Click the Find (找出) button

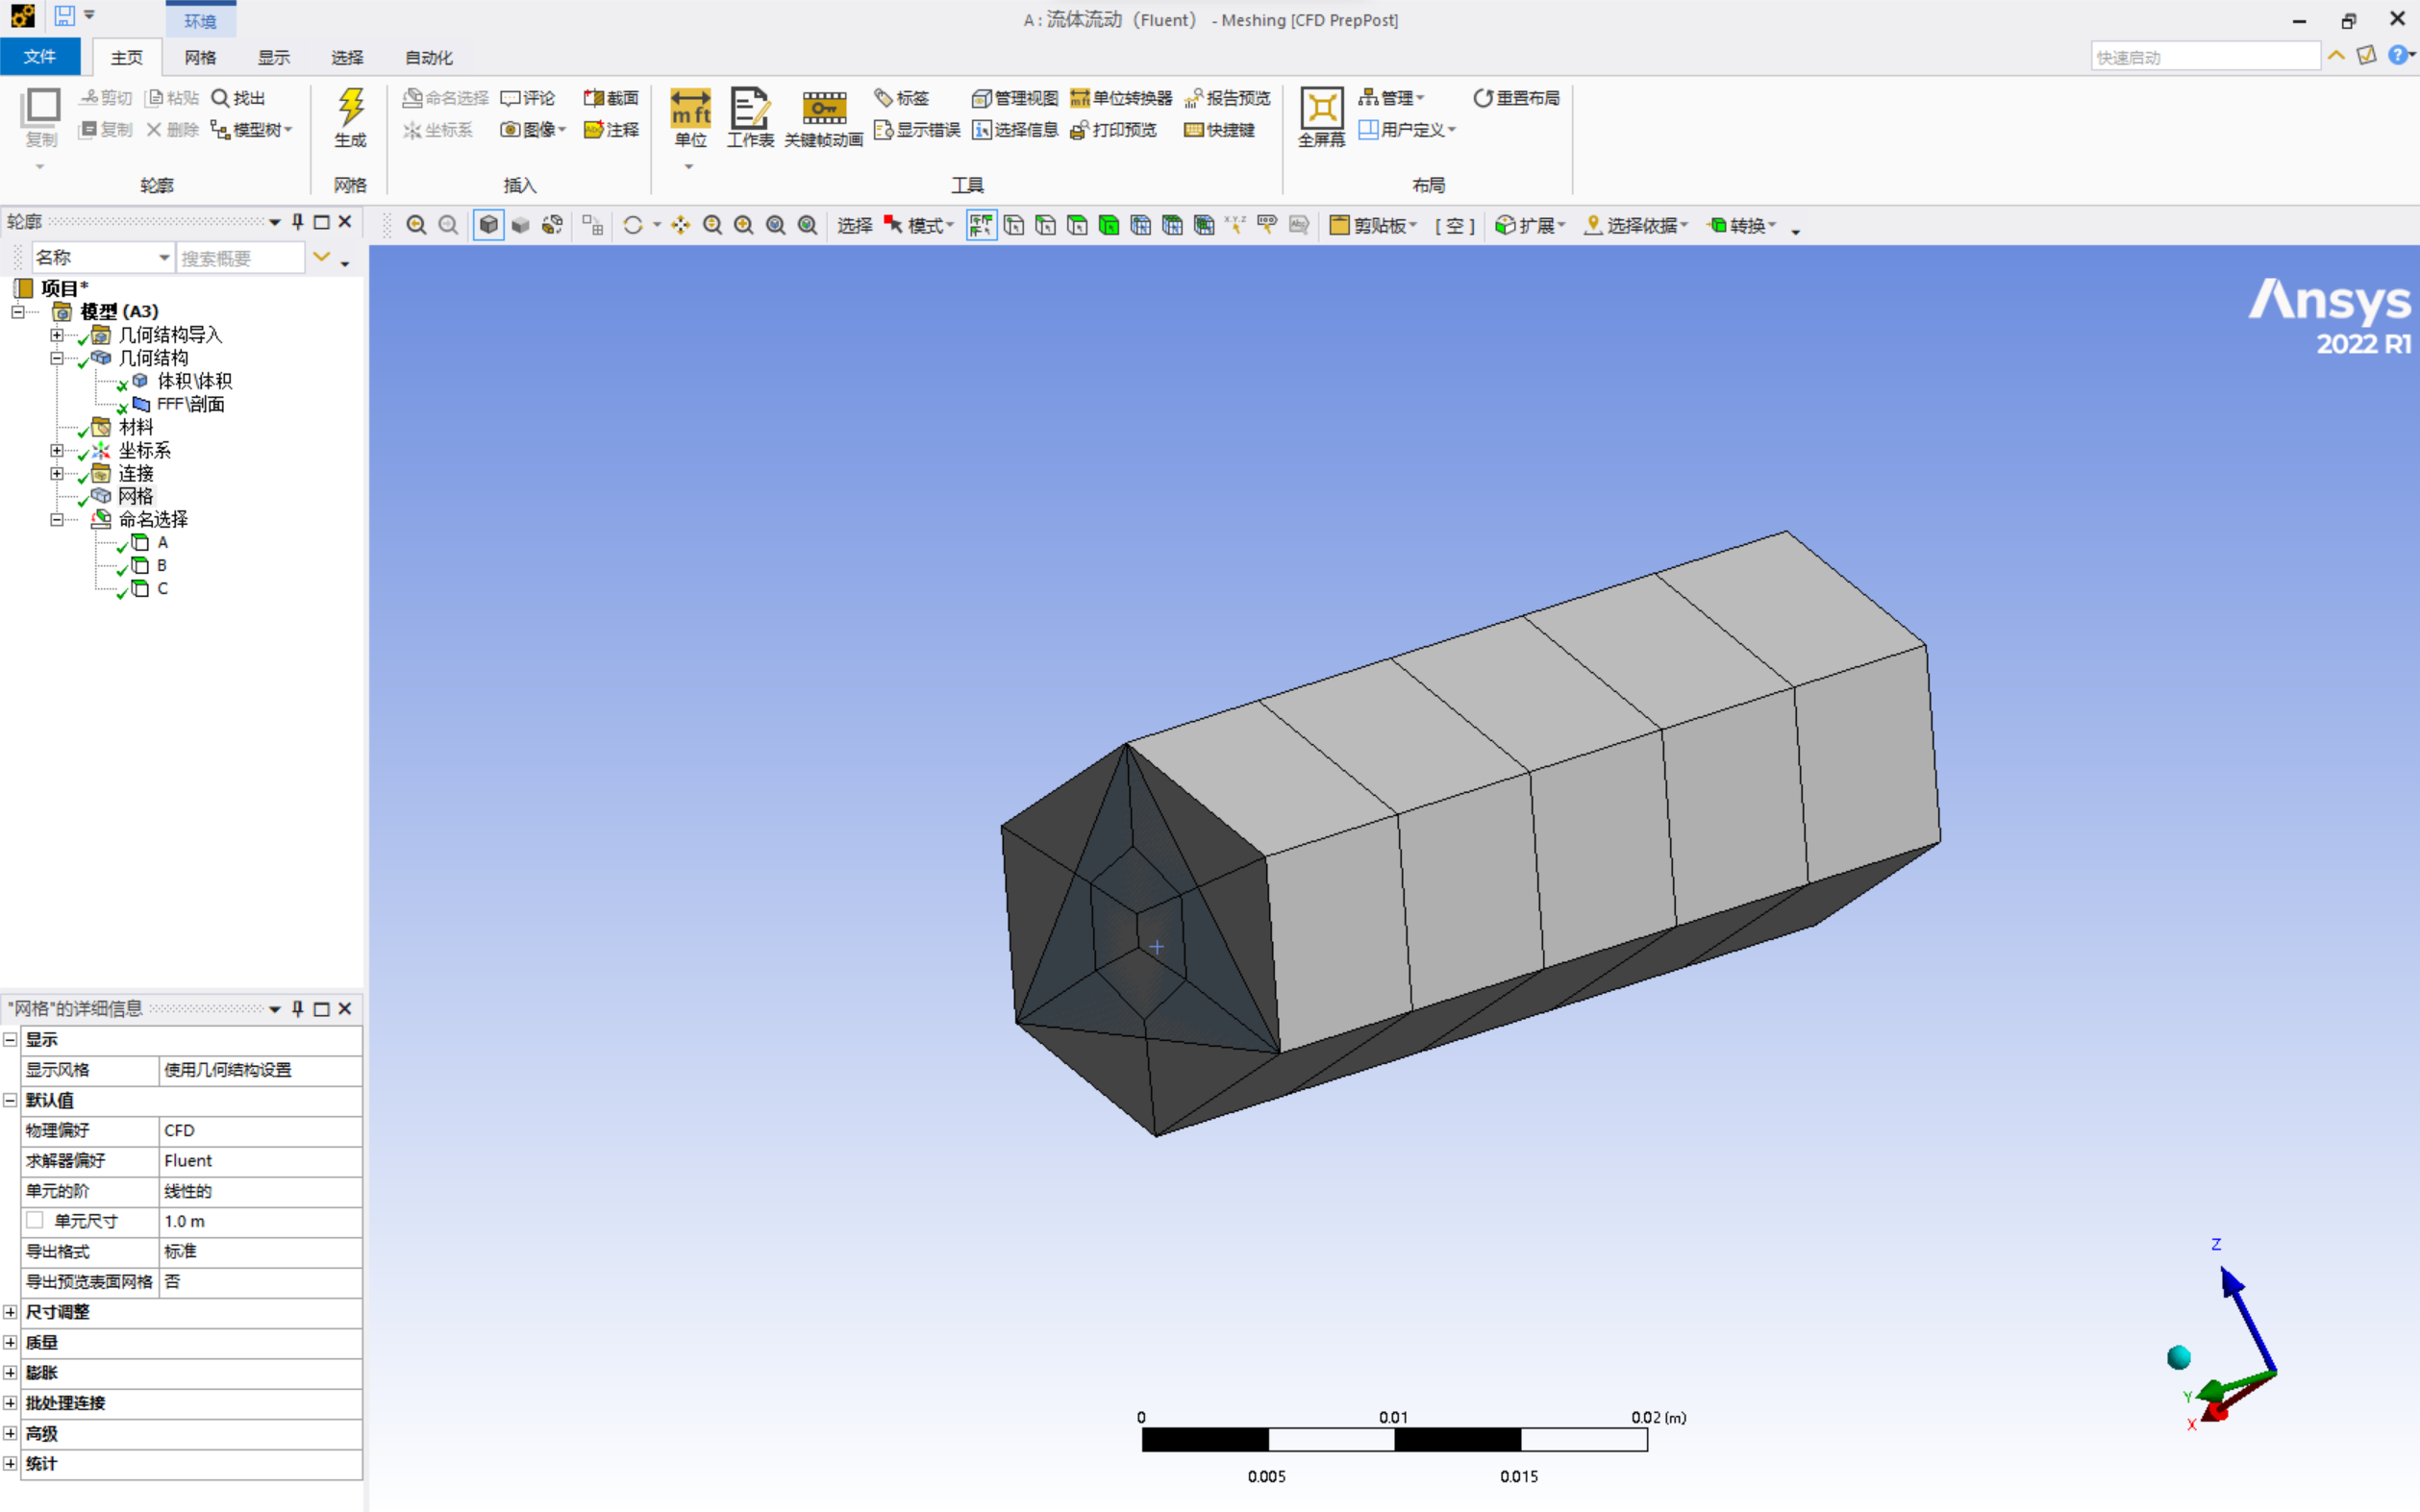click(x=238, y=98)
